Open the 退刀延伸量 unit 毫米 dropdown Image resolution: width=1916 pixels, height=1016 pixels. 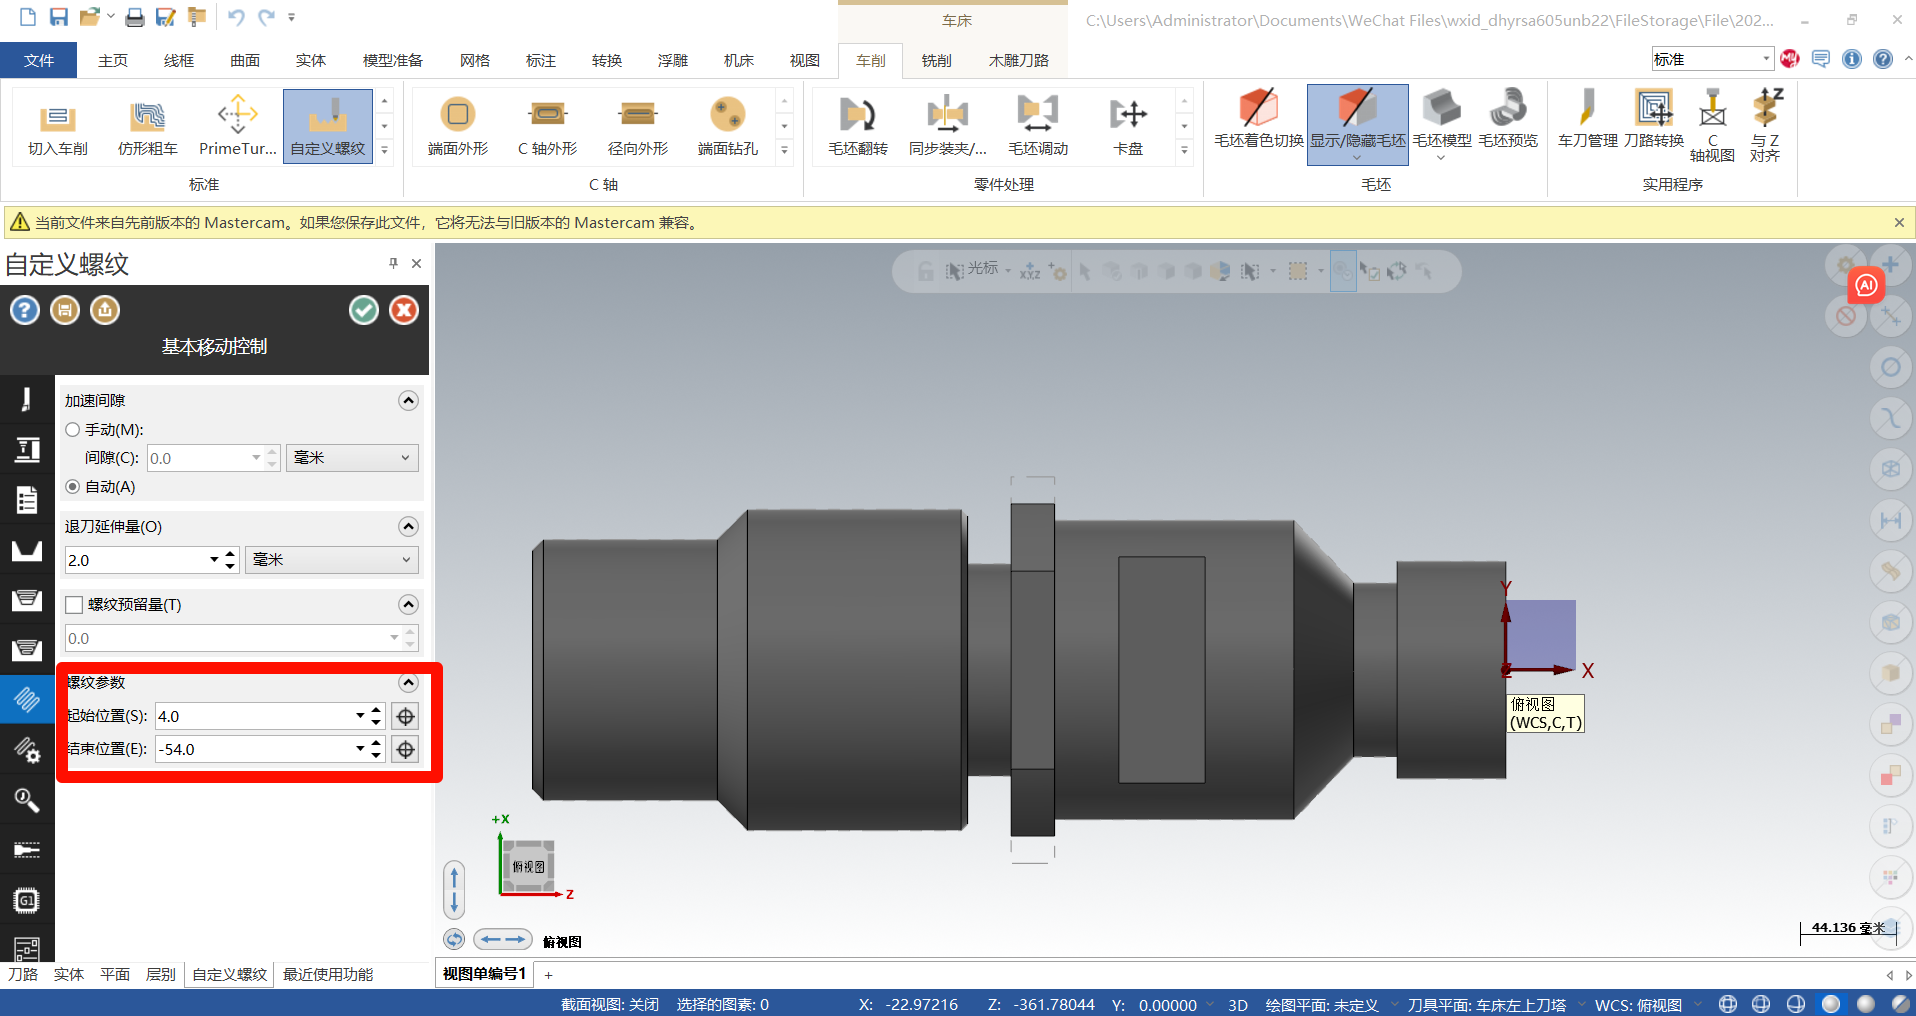tap(331, 560)
